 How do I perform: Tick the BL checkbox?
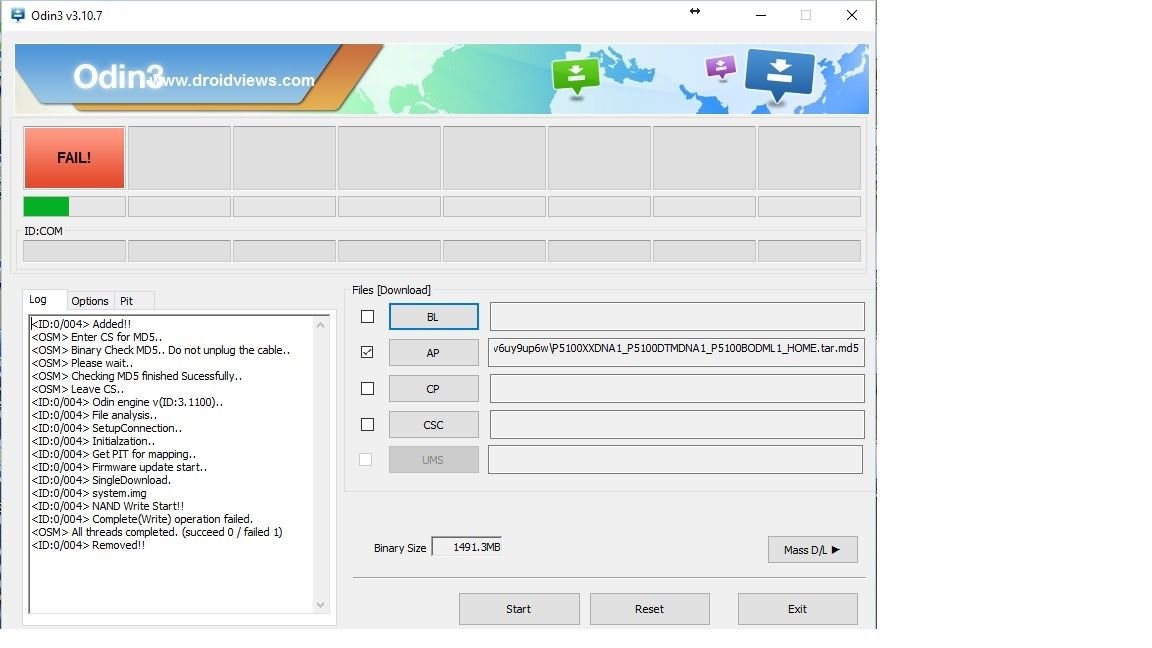tap(367, 317)
